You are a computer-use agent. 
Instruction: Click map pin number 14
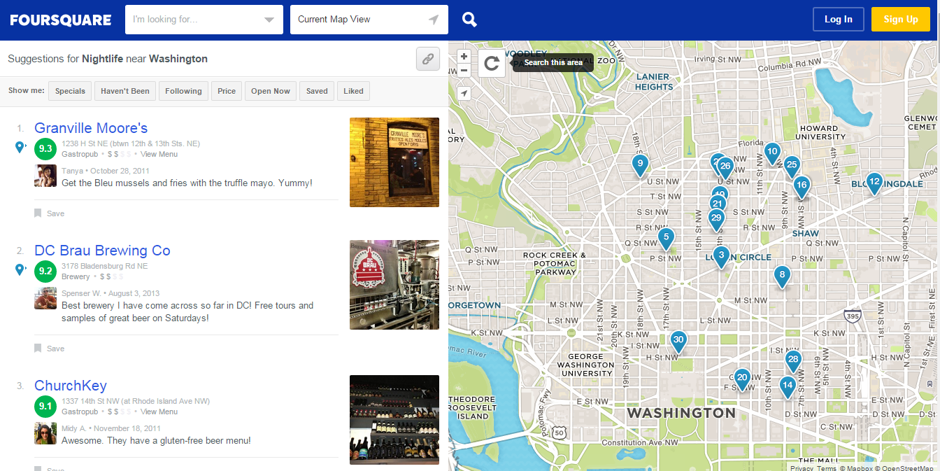788,387
